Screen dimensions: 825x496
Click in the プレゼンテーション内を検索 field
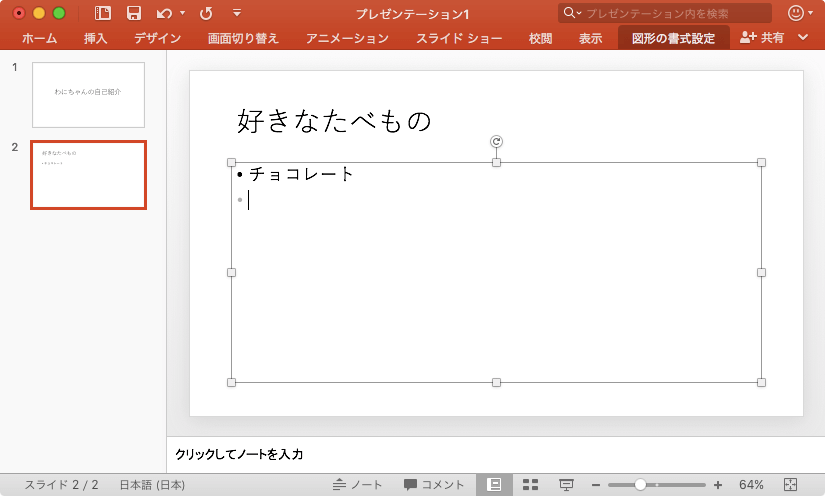coord(665,13)
